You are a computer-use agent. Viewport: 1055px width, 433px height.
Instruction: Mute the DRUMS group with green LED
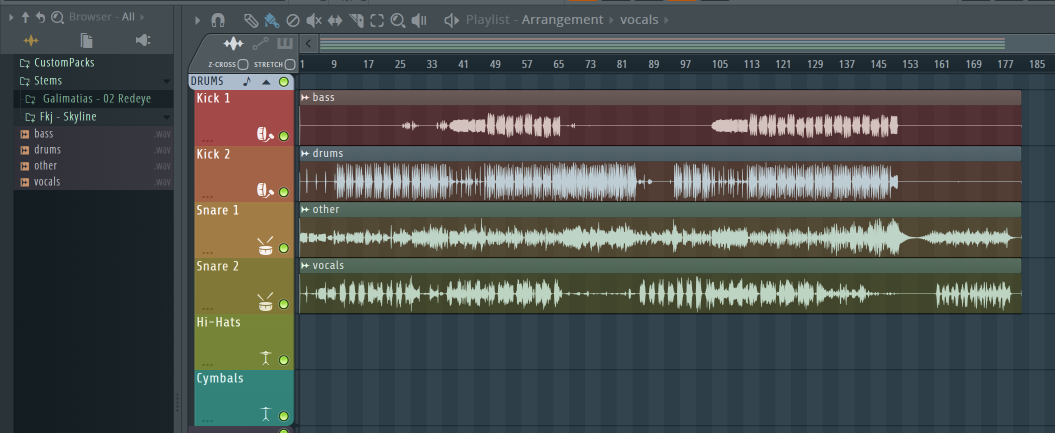[x=284, y=81]
